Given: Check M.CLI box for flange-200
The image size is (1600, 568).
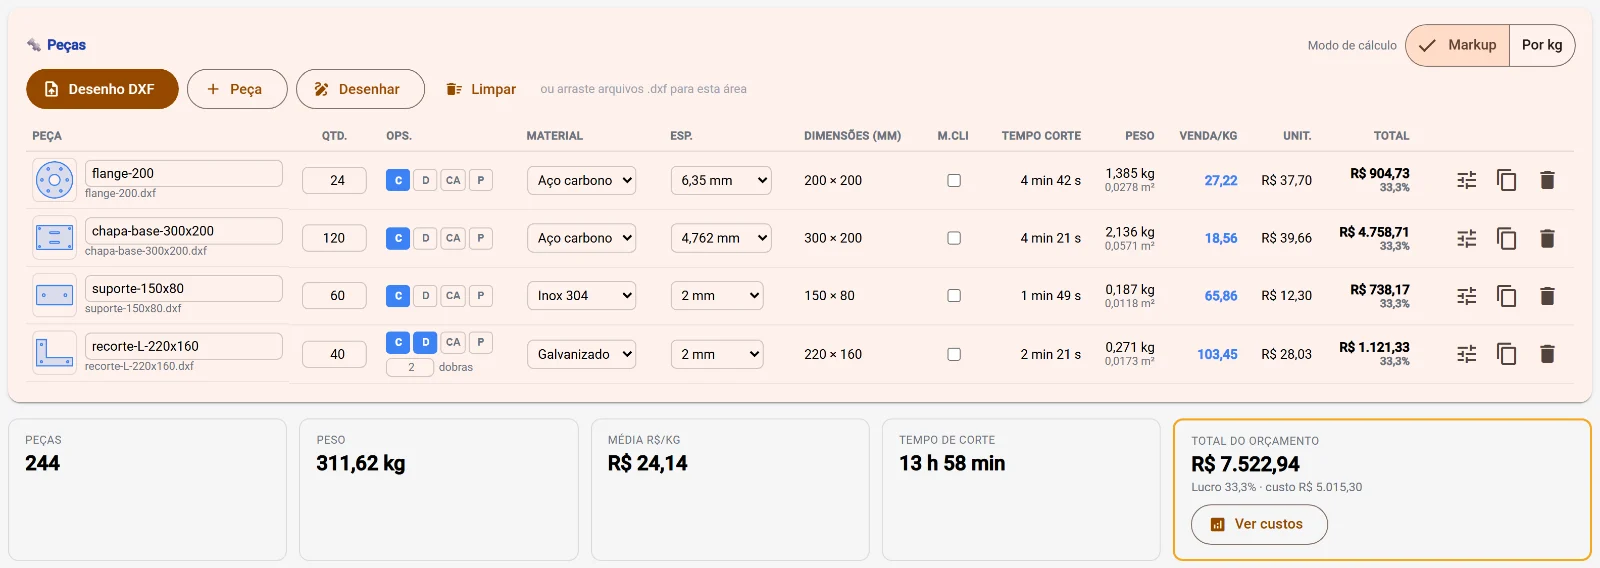Looking at the screenshot, I should pyautogui.click(x=954, y=180).
